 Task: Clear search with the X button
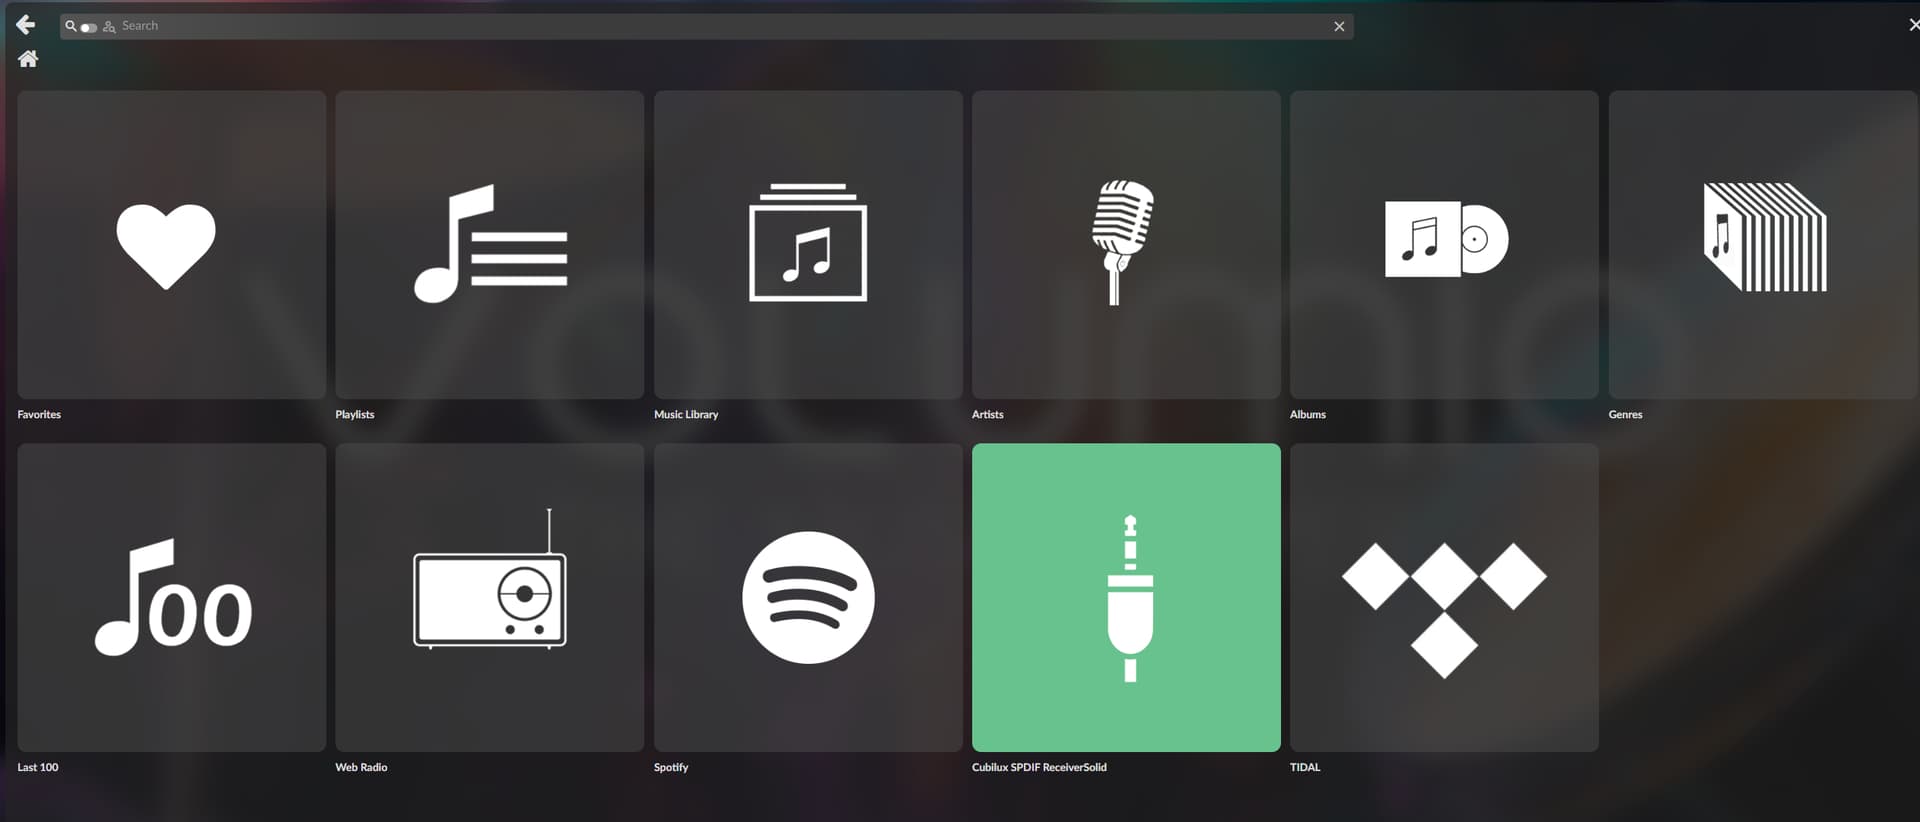click(x=1339, y=27)
